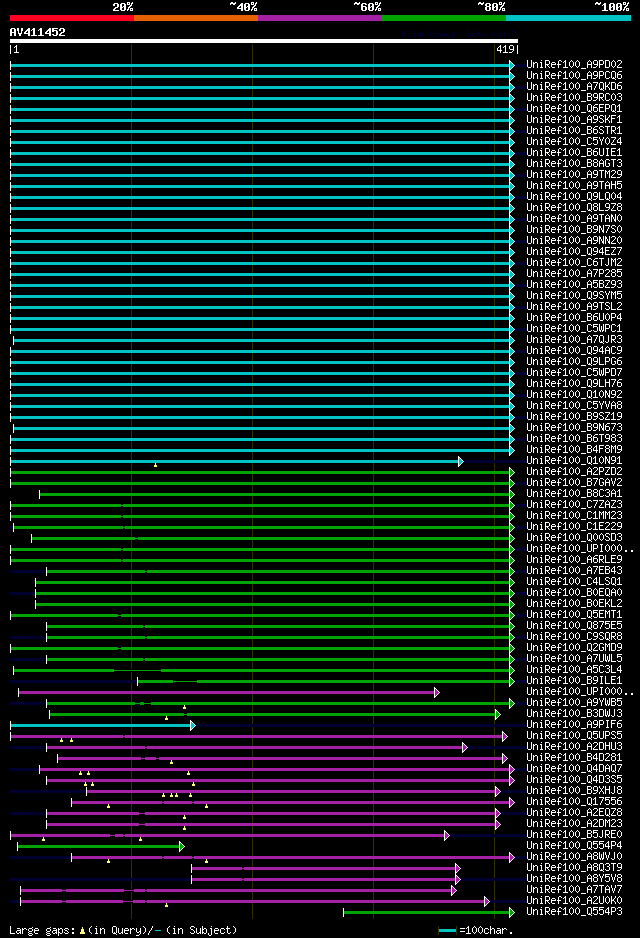
Task: Select the label UniRef100_Q5UPS5
Action: 574,735
